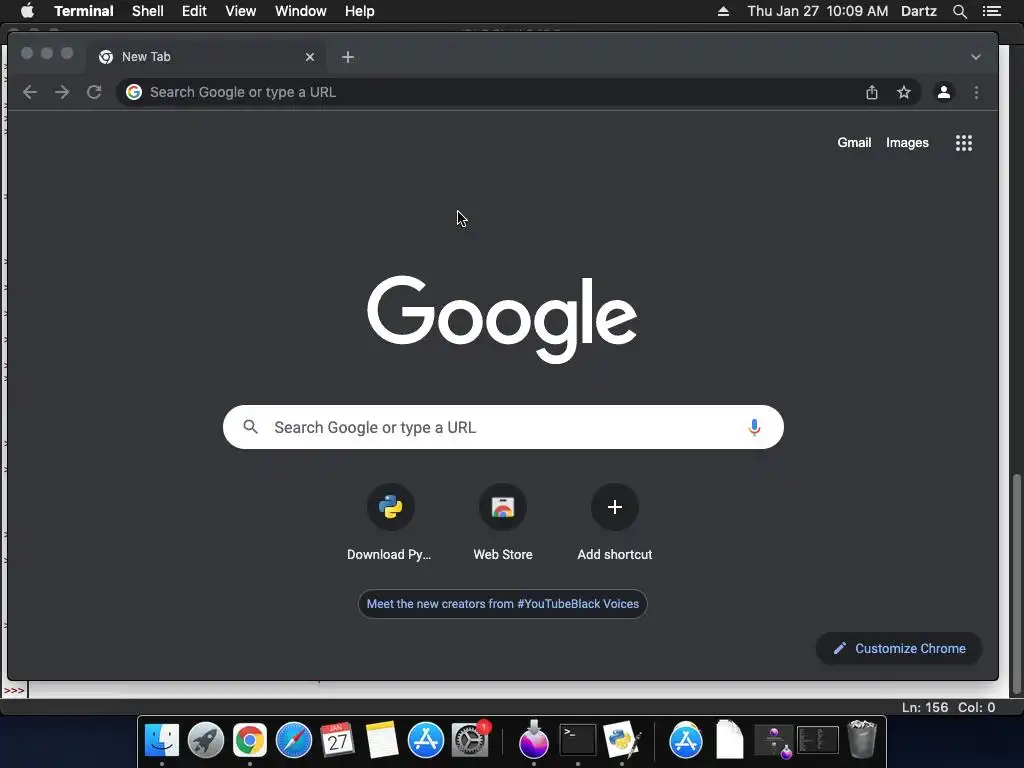
Task: Open the View menu
Action: click(x=240, y=11)
